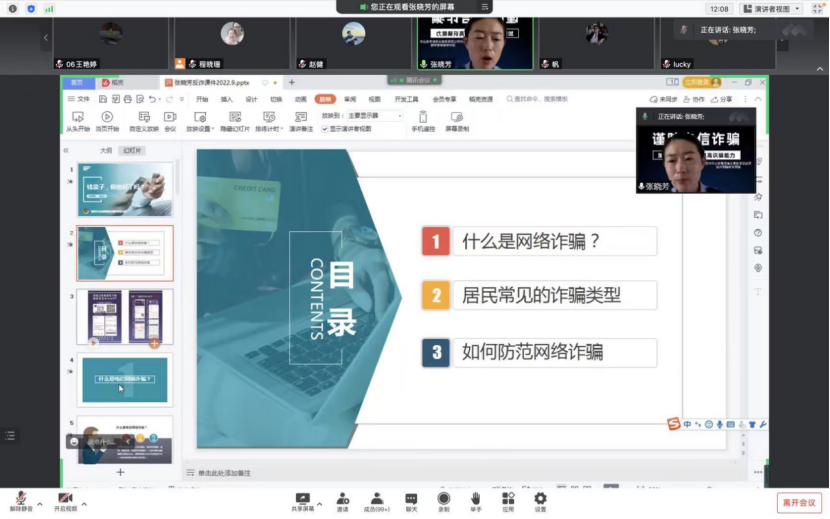Click the 解除静音 microphone icon
This screenshot has height=519, width=830.
click(20, 497)
